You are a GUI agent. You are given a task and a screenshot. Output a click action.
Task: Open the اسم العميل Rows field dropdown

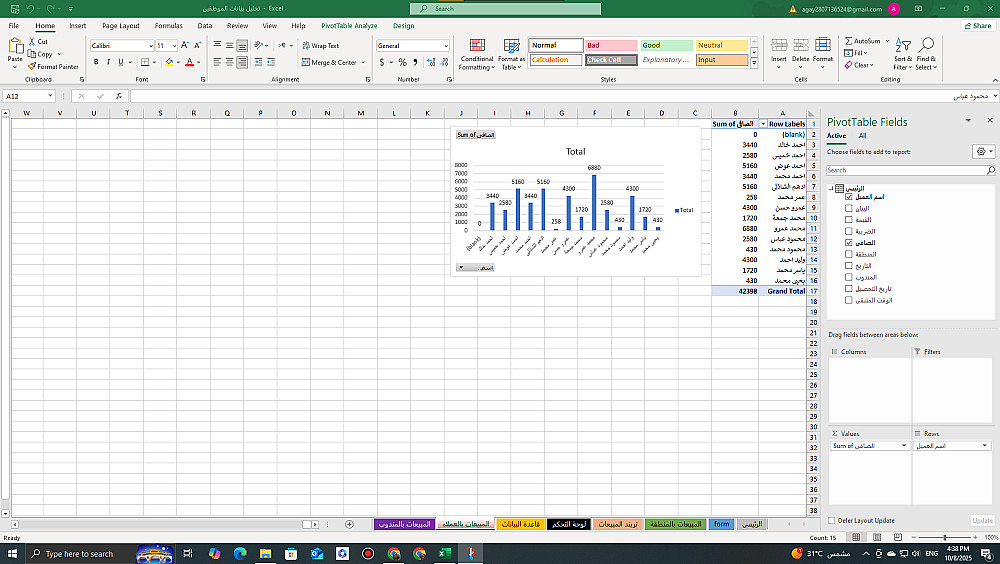click(x=985, y=445)
